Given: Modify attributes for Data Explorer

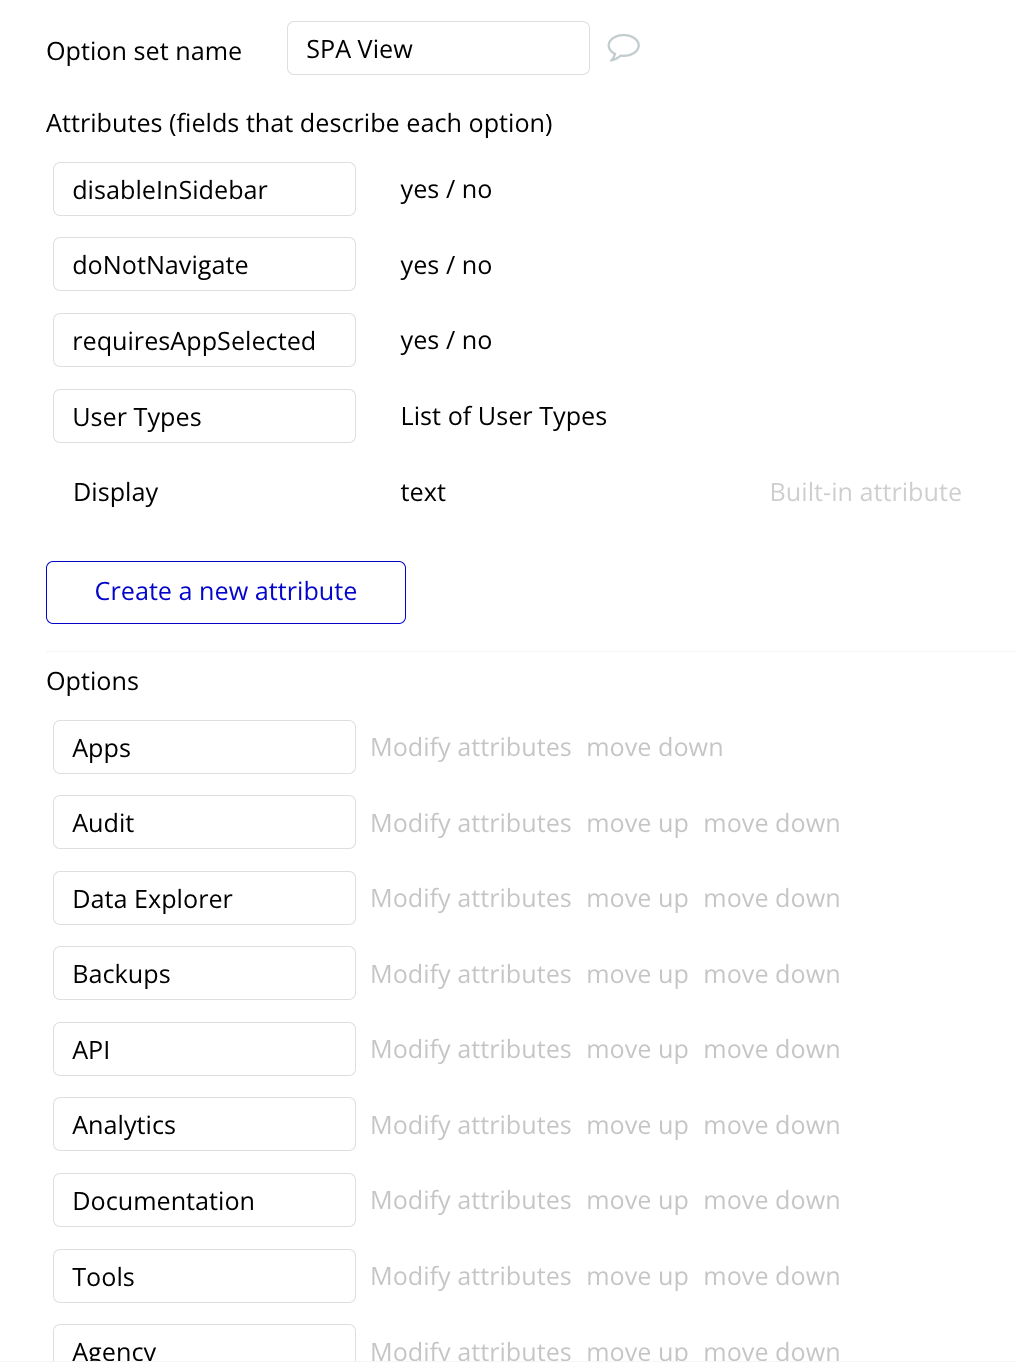Looking at the screenshot, I should pos(471,899).
